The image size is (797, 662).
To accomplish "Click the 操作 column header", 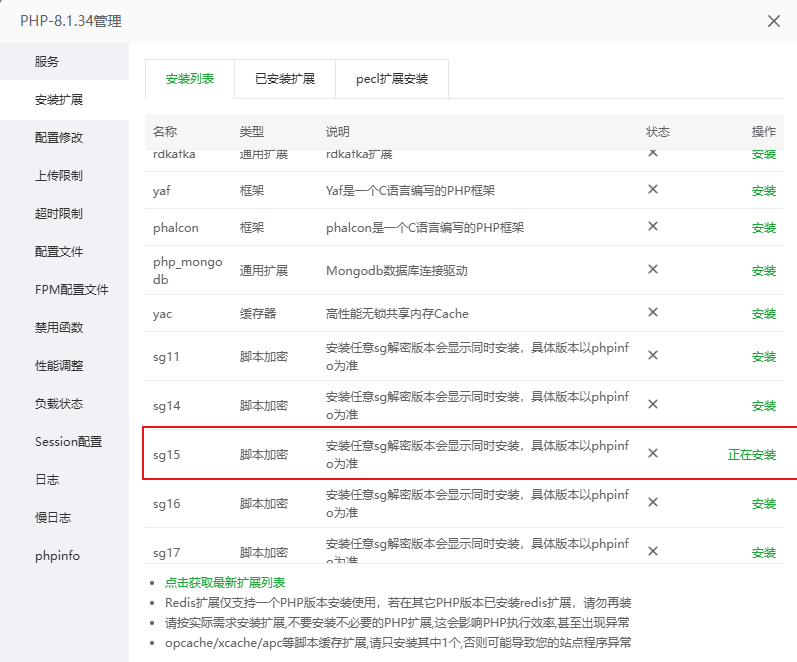I will [x=763, y=132].
